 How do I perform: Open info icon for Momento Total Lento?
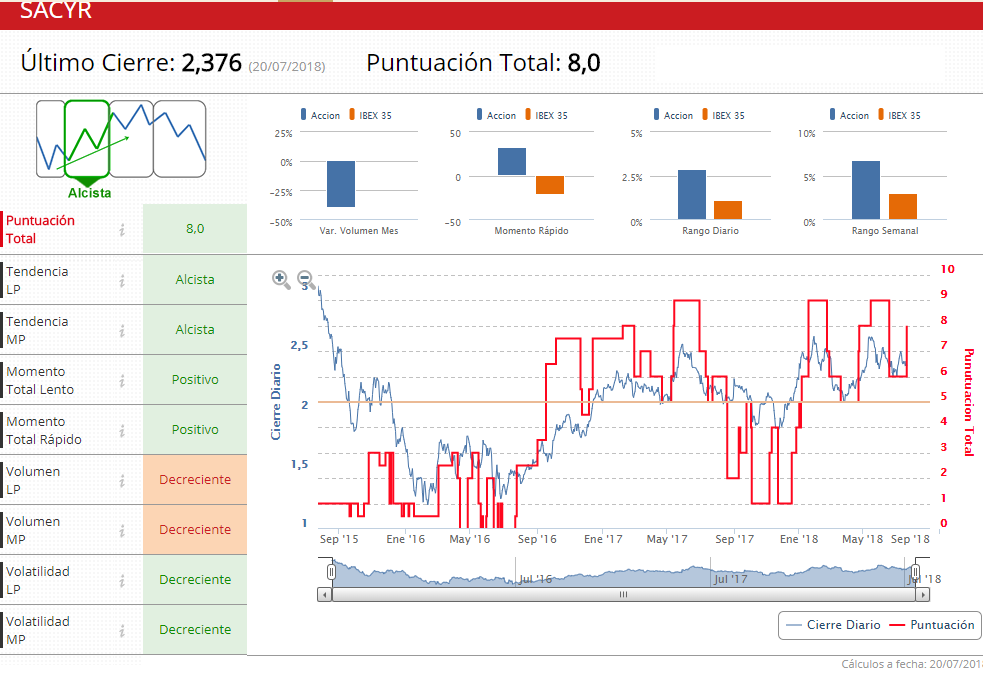point(122,380)
